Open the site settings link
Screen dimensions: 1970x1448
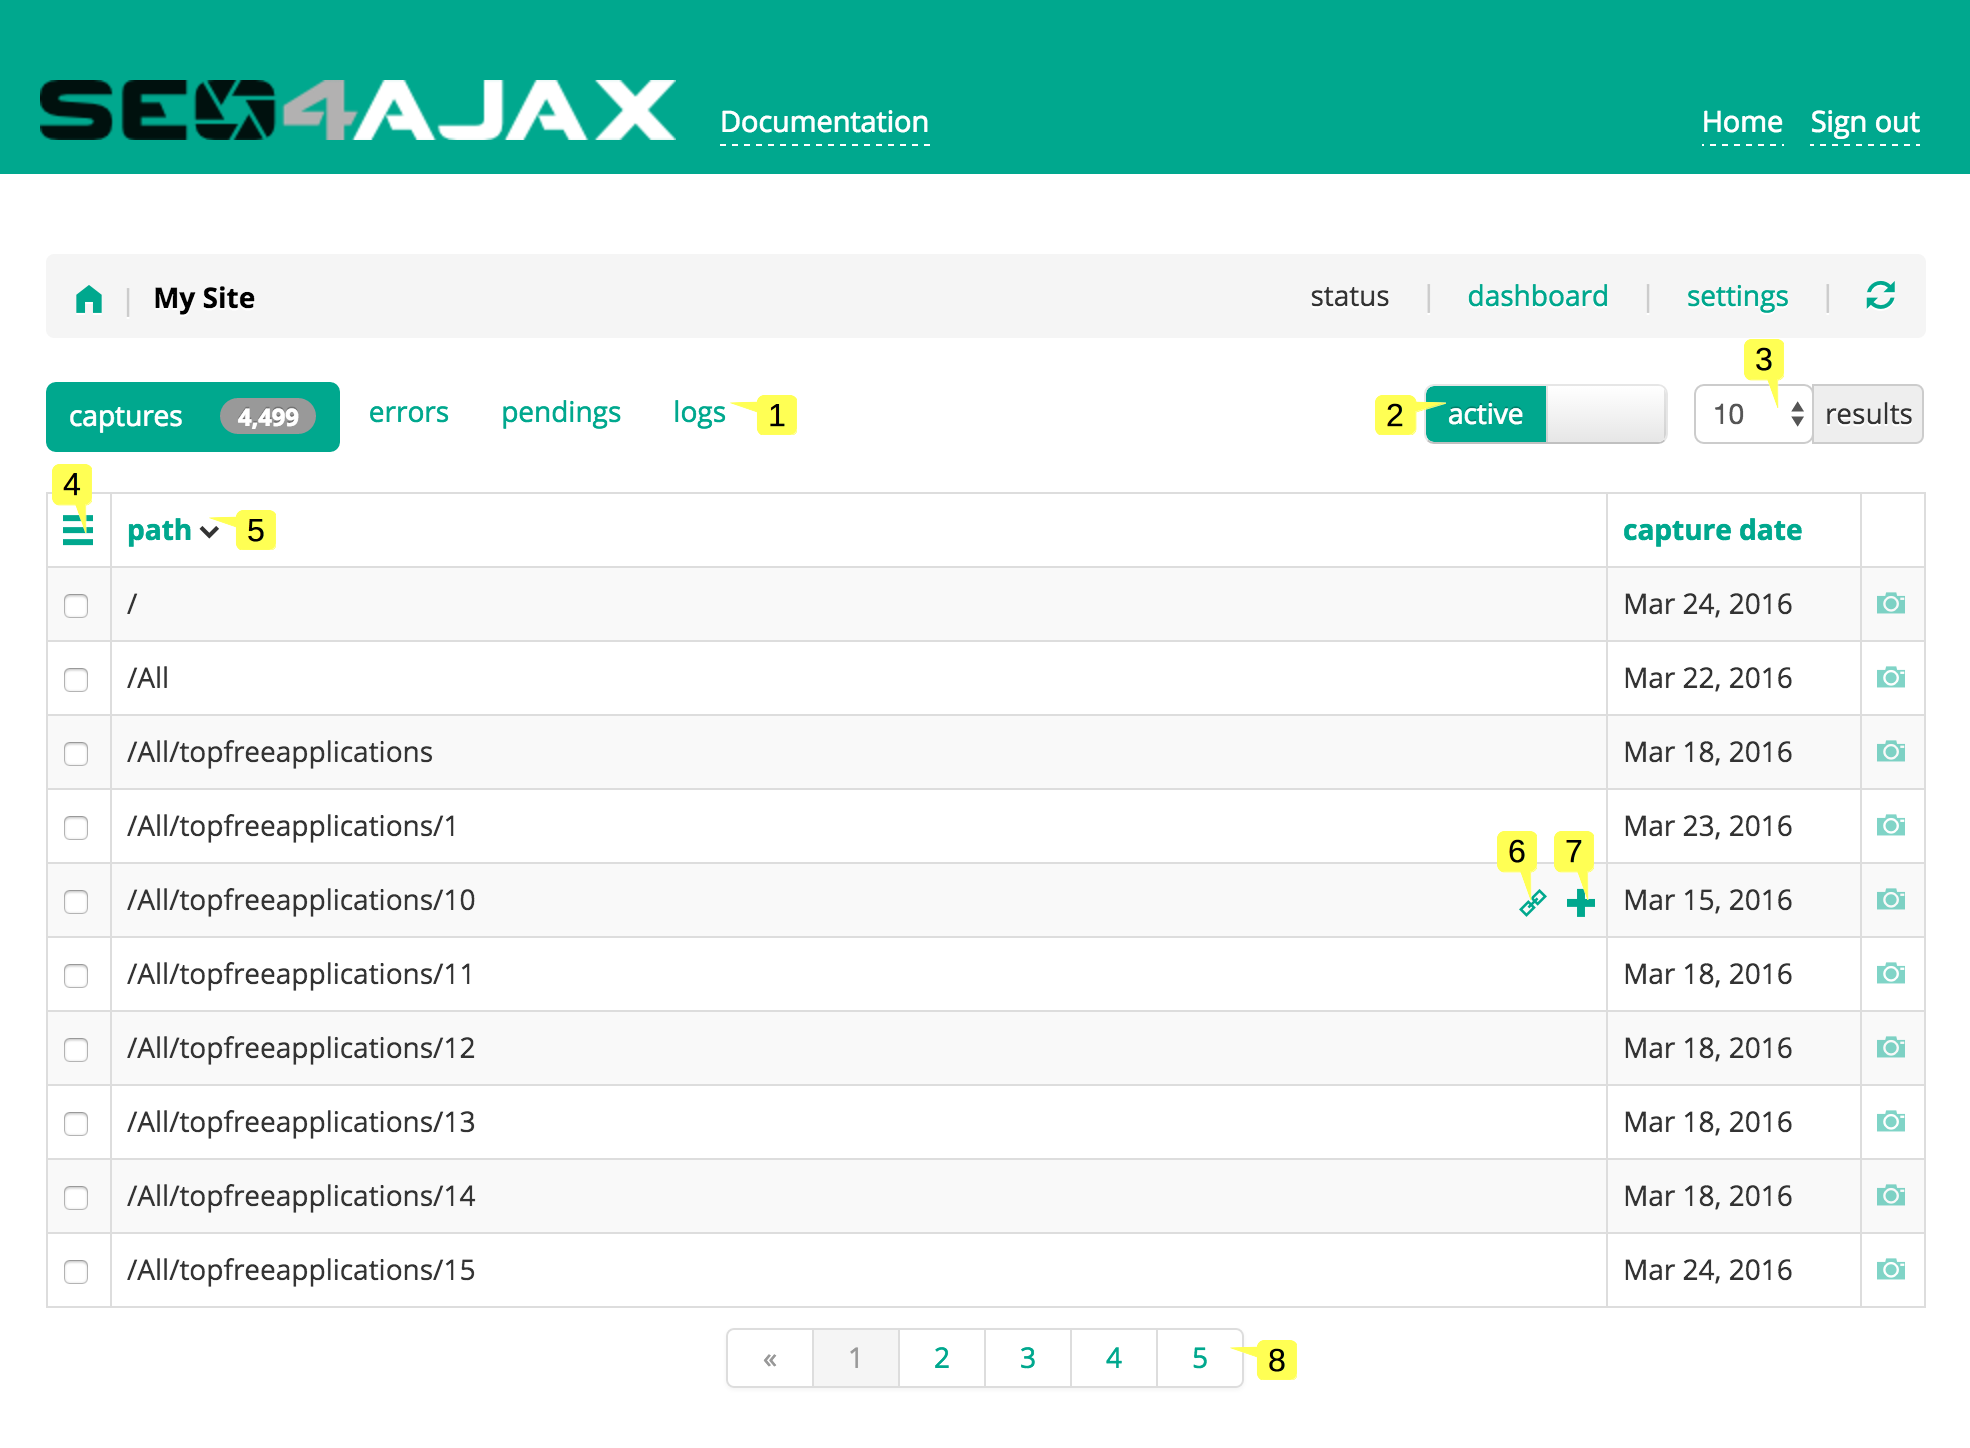click(x=1737, y=296)
